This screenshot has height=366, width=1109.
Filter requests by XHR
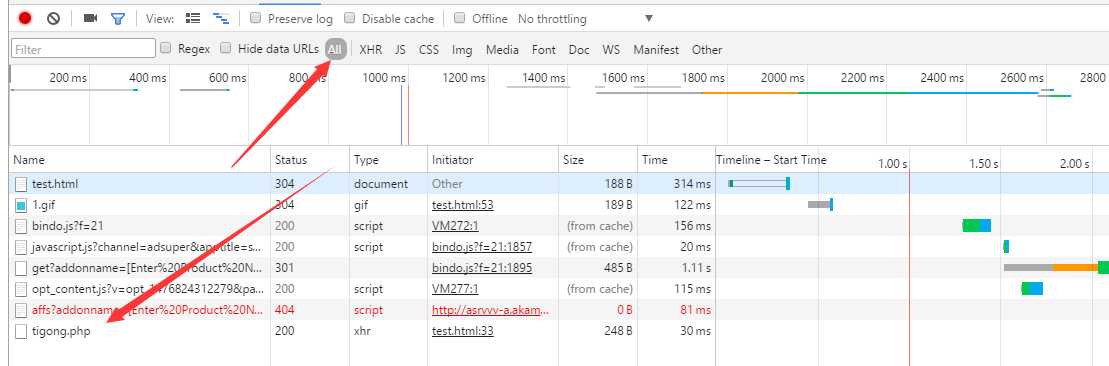pos(371,50)
